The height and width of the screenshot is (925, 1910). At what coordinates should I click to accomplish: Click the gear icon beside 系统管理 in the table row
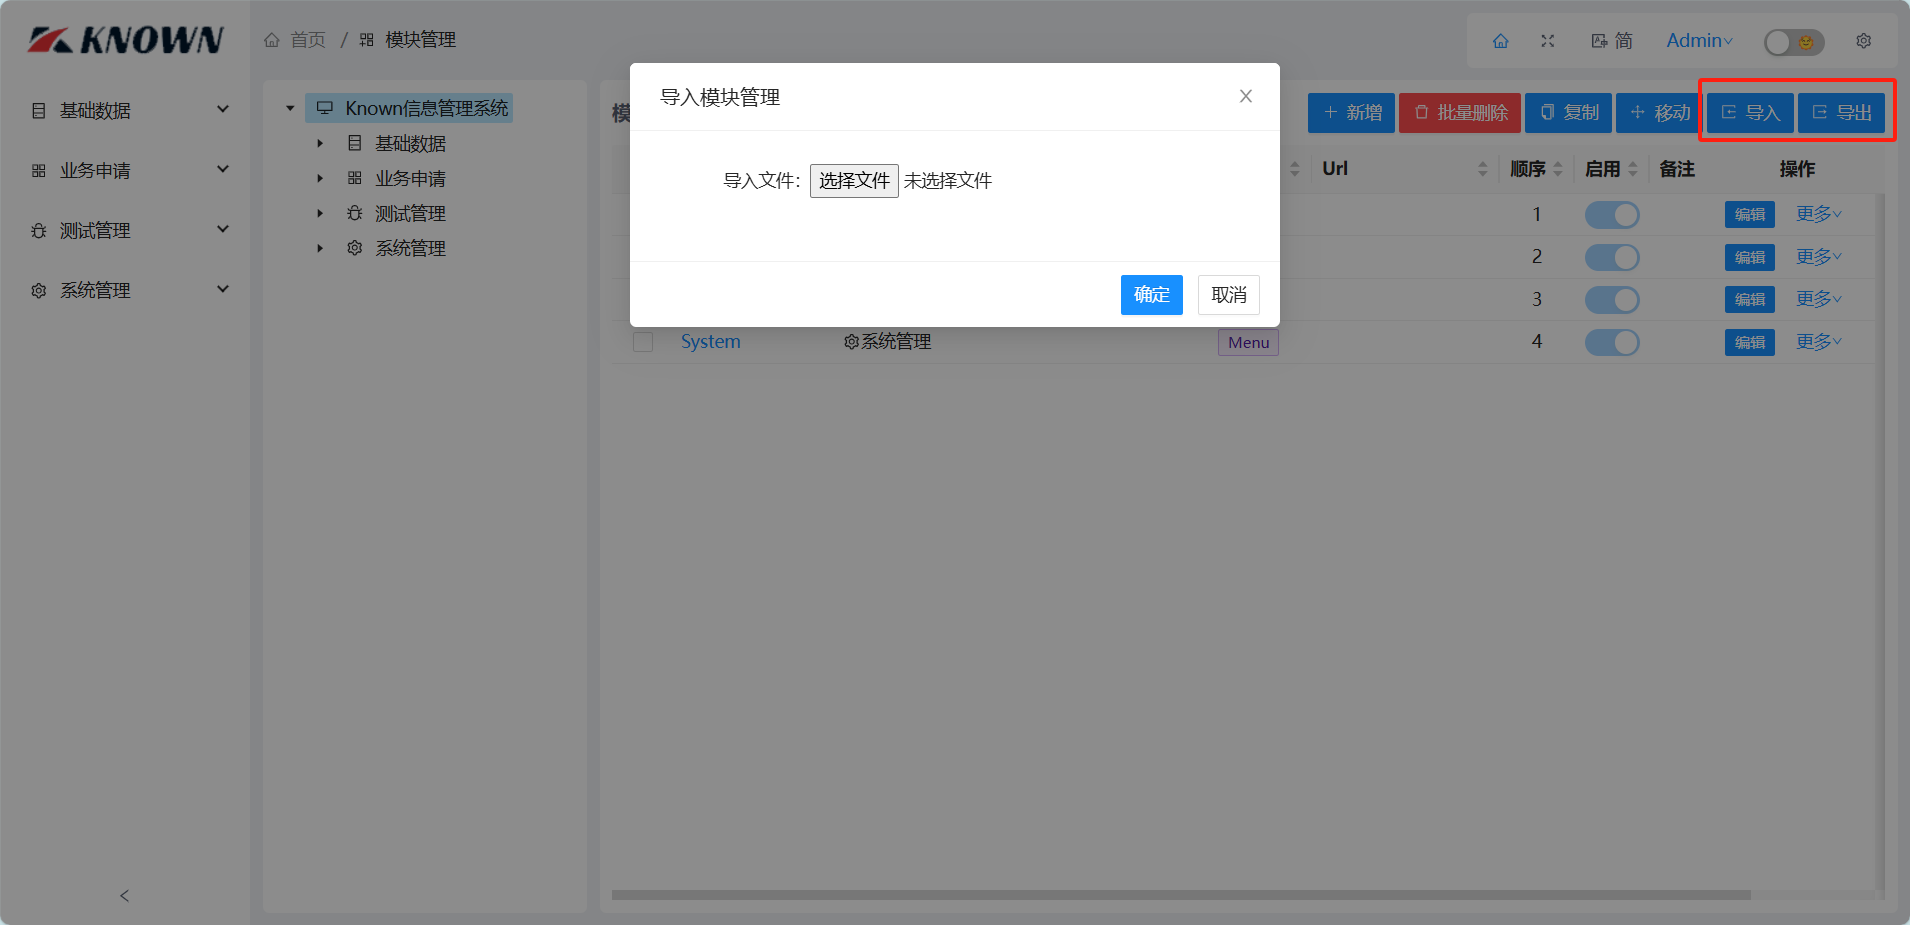(x=851, y=342)
